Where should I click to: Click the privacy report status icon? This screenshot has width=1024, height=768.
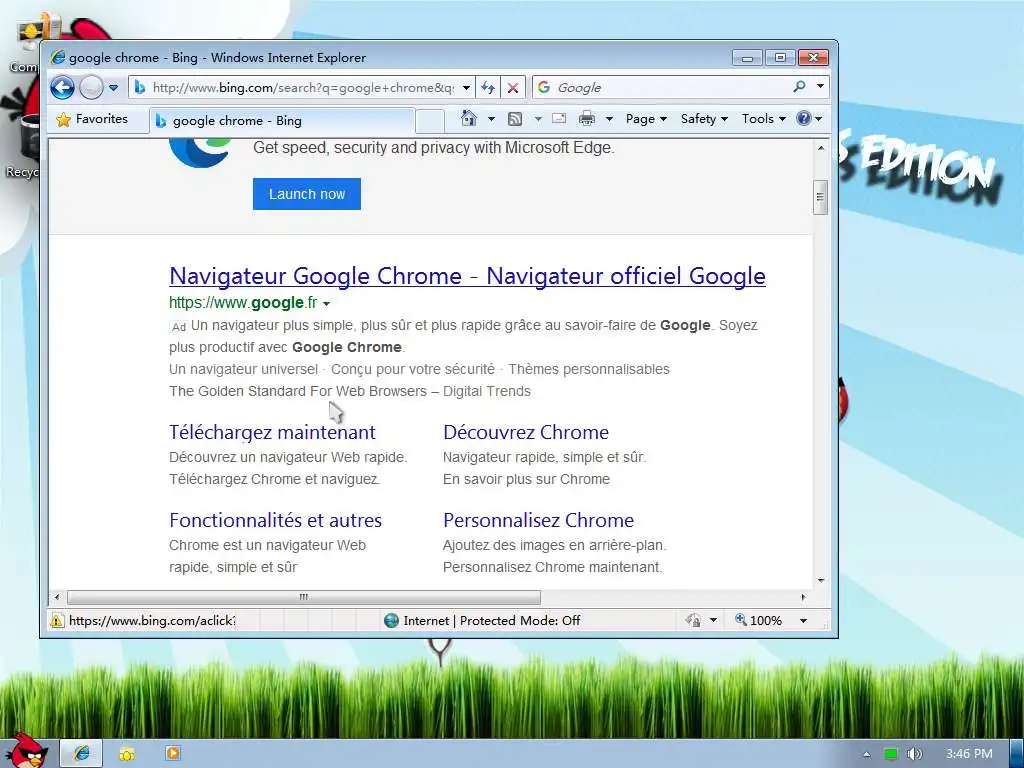(693, 620)
